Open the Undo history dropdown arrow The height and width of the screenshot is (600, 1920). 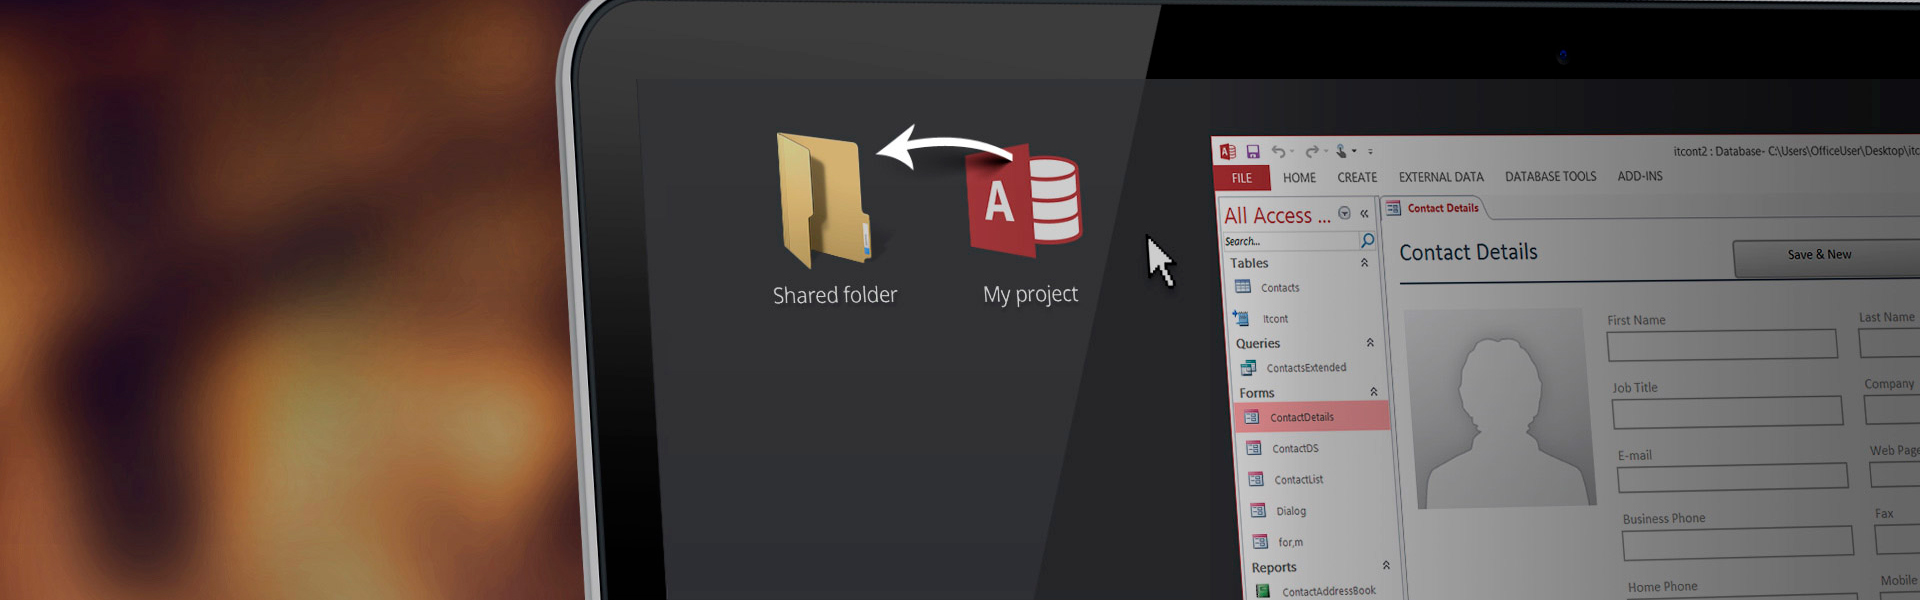click(x=1292, y=152)
